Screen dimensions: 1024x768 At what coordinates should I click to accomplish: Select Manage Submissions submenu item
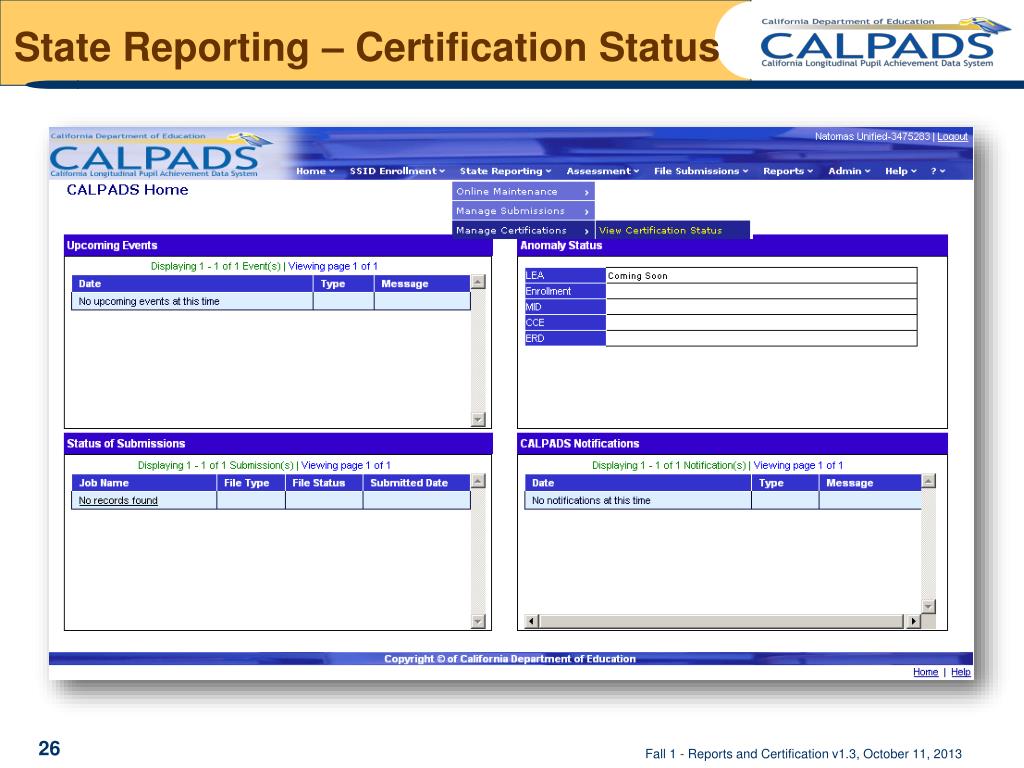tap(523, 211)
